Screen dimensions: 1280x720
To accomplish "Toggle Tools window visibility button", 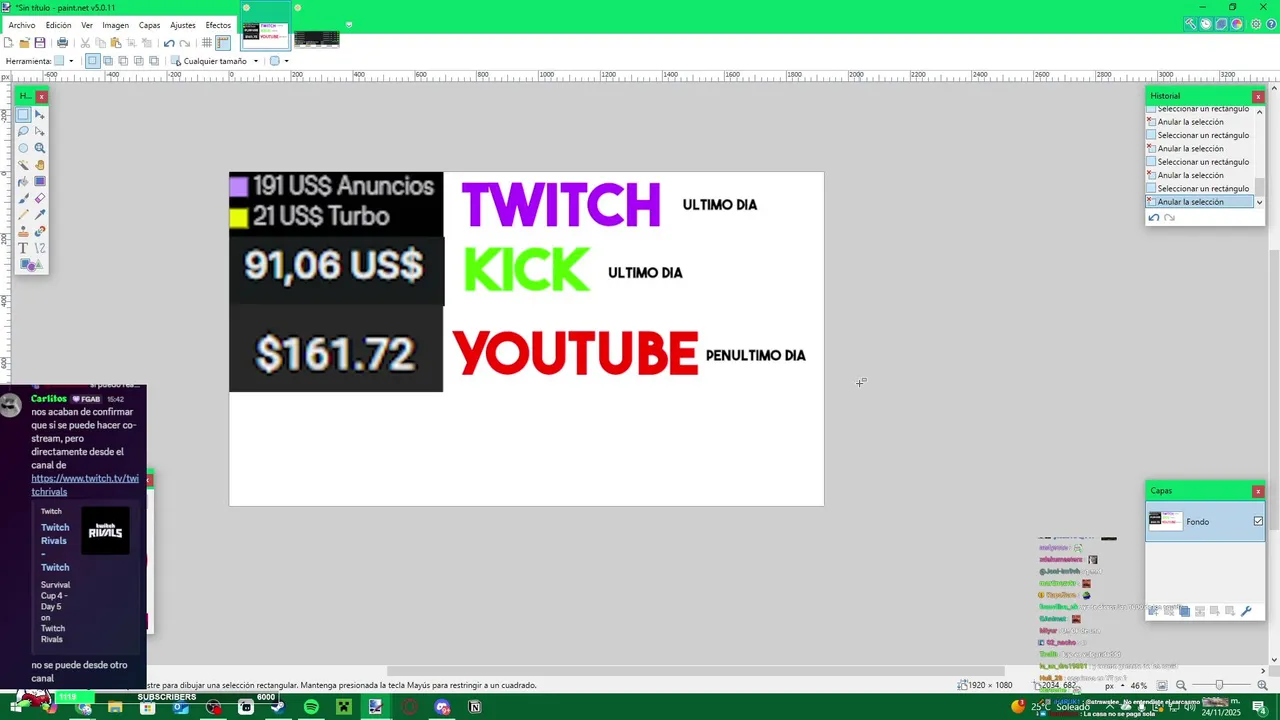I will [1190, 24].
